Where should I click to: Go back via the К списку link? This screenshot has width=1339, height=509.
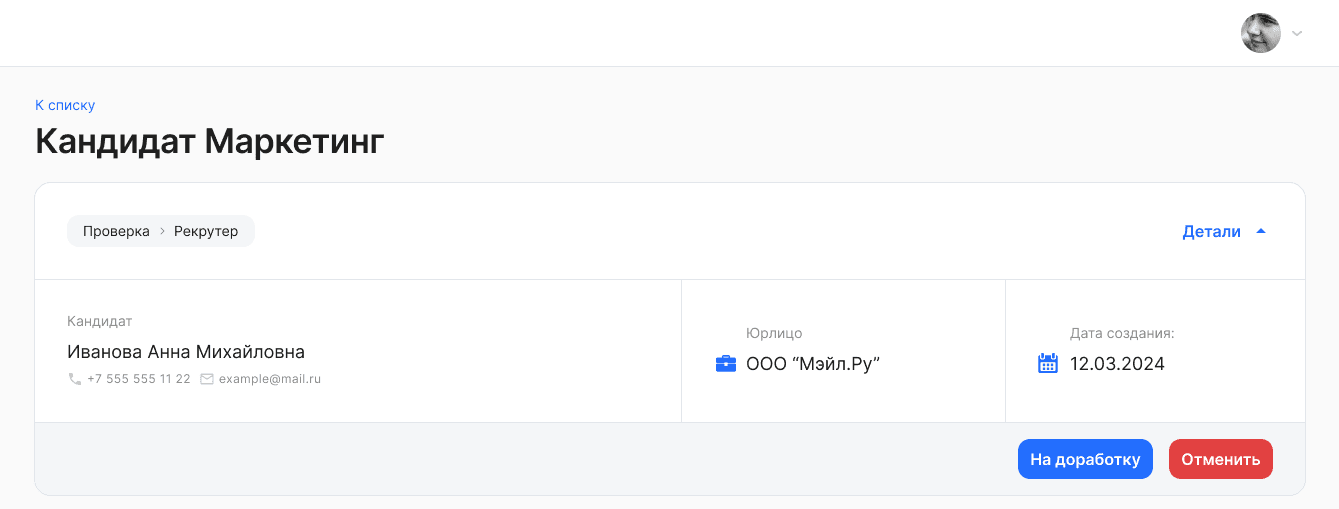[65, 105]
